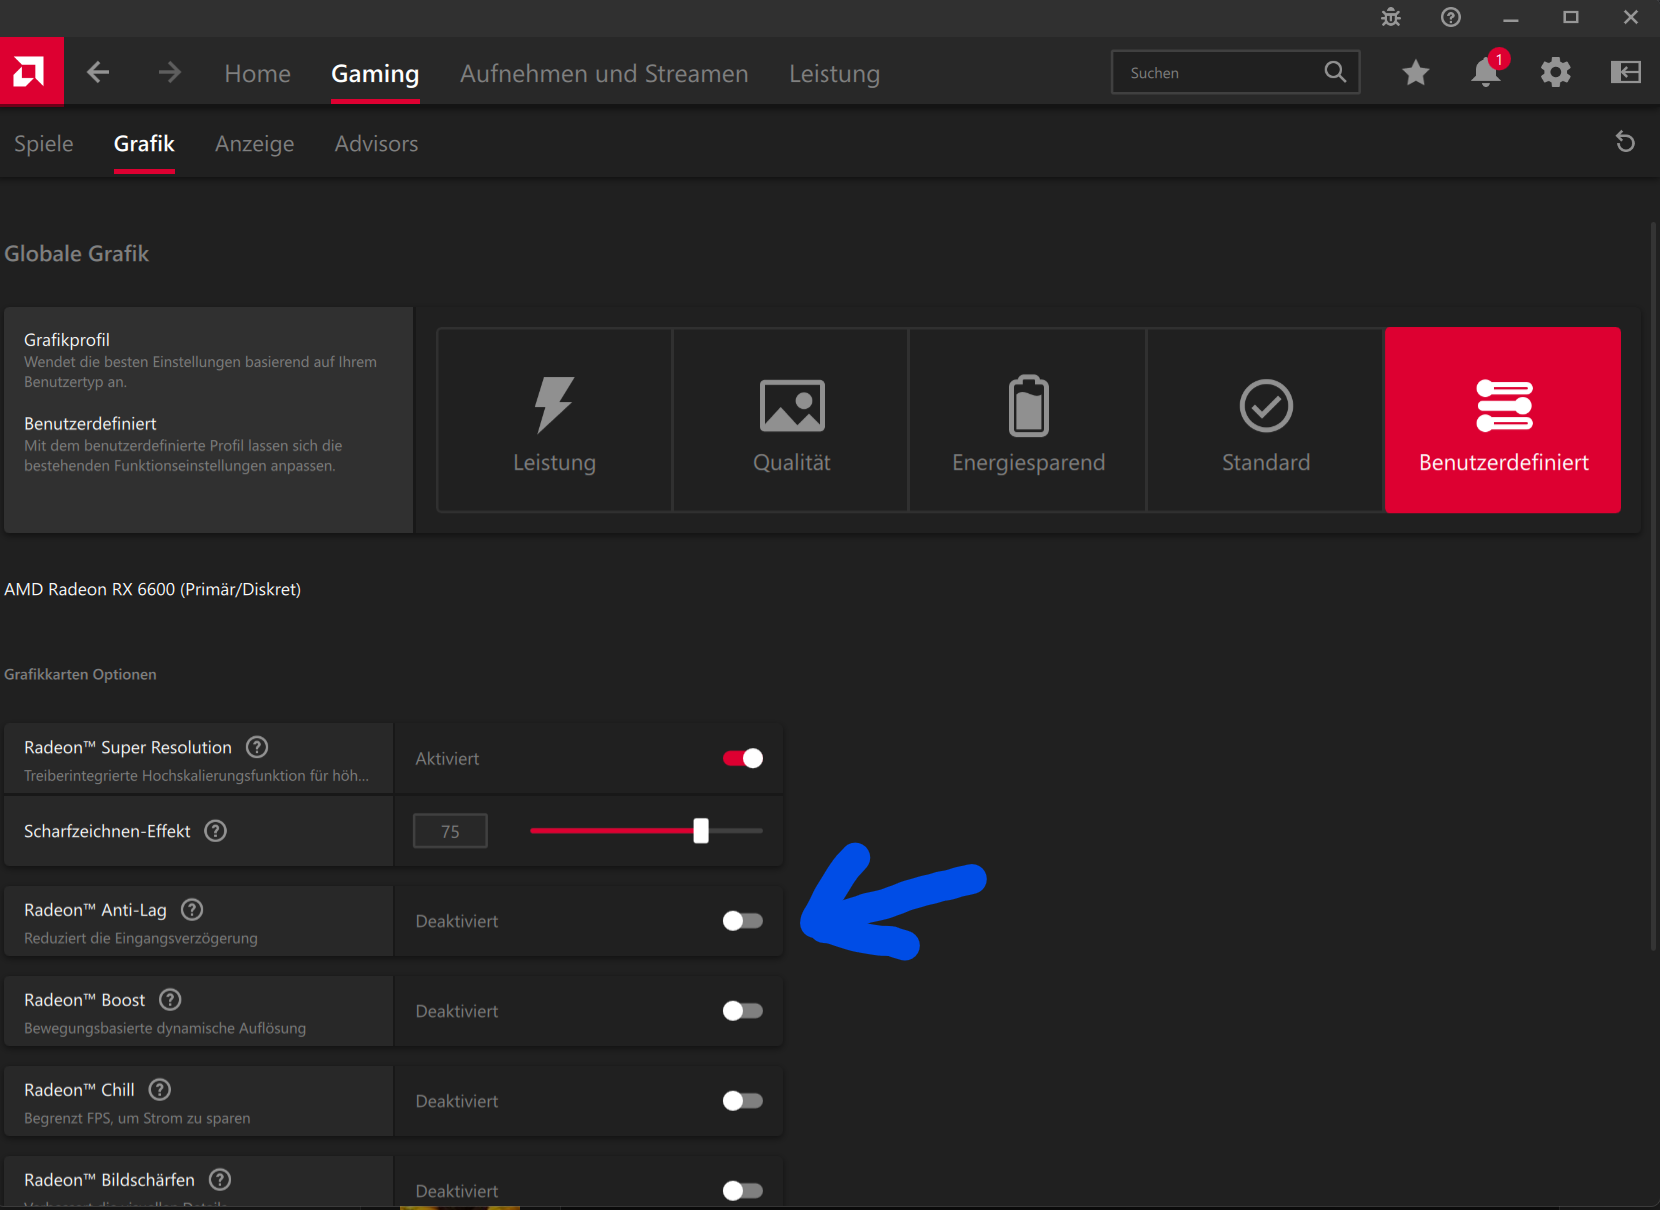Screen dimensions: 1660x1210
Task: Click 'Reduziert die Eingangsverzögerung' text
Action: 141,938
